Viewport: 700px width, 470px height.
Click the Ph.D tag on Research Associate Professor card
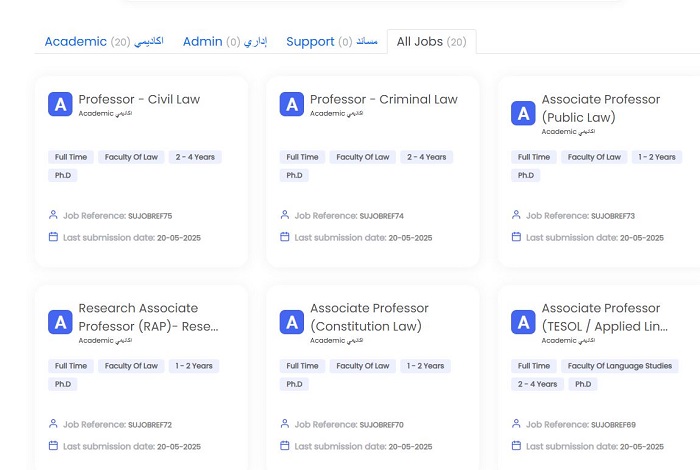(x=63, y=384)
